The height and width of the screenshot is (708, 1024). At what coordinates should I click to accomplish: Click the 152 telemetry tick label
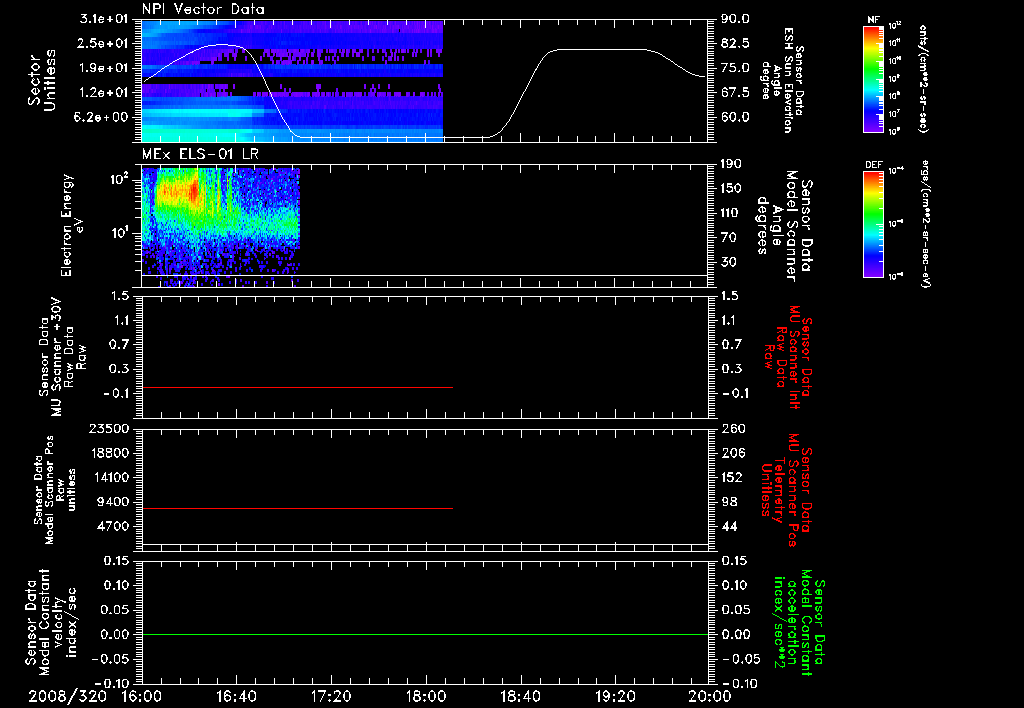coord(731,477)
